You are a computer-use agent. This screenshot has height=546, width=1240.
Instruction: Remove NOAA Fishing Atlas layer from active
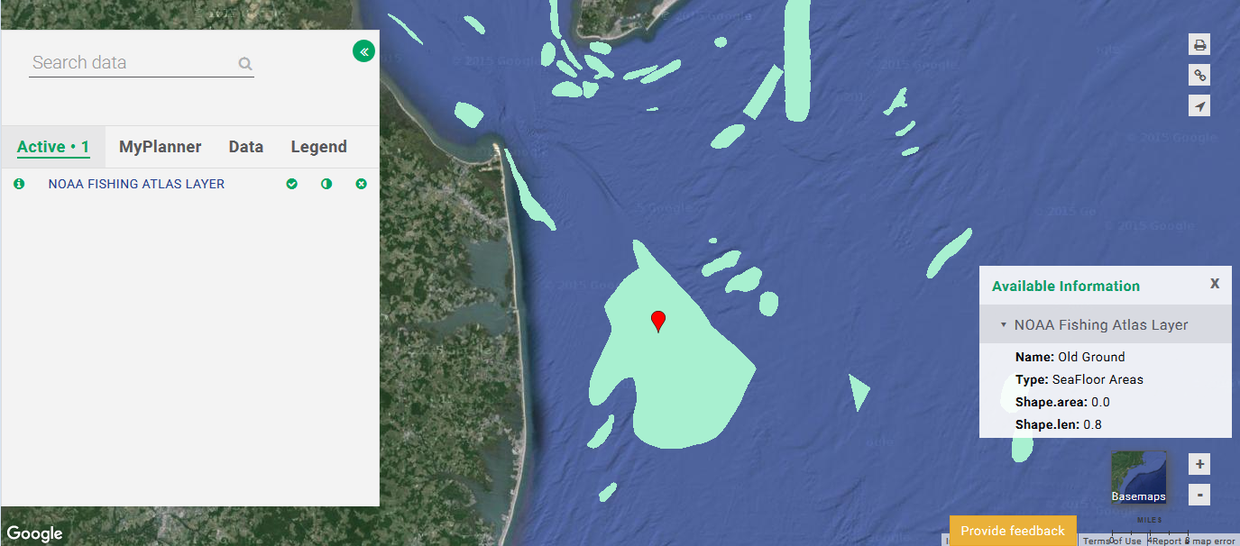coord(361,184)
